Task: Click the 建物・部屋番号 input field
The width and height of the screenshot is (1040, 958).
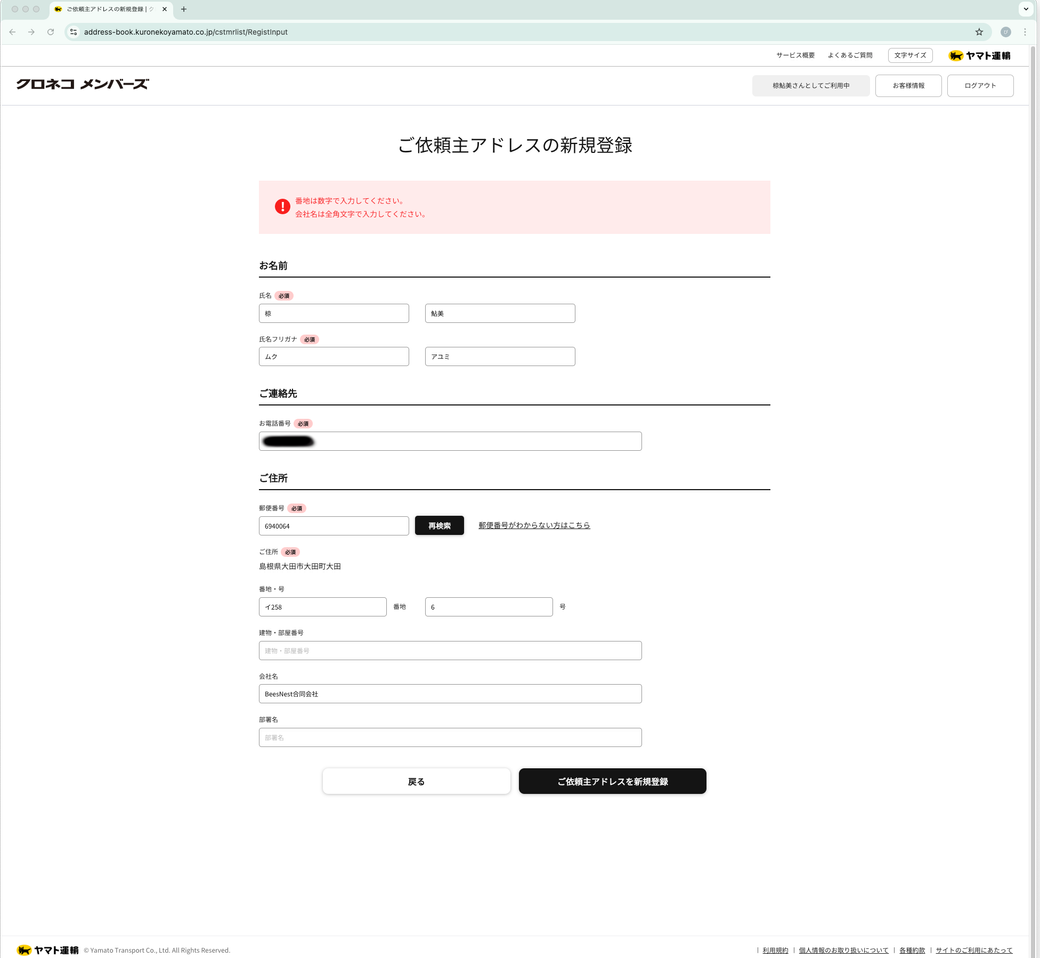Action: (450, 651)
